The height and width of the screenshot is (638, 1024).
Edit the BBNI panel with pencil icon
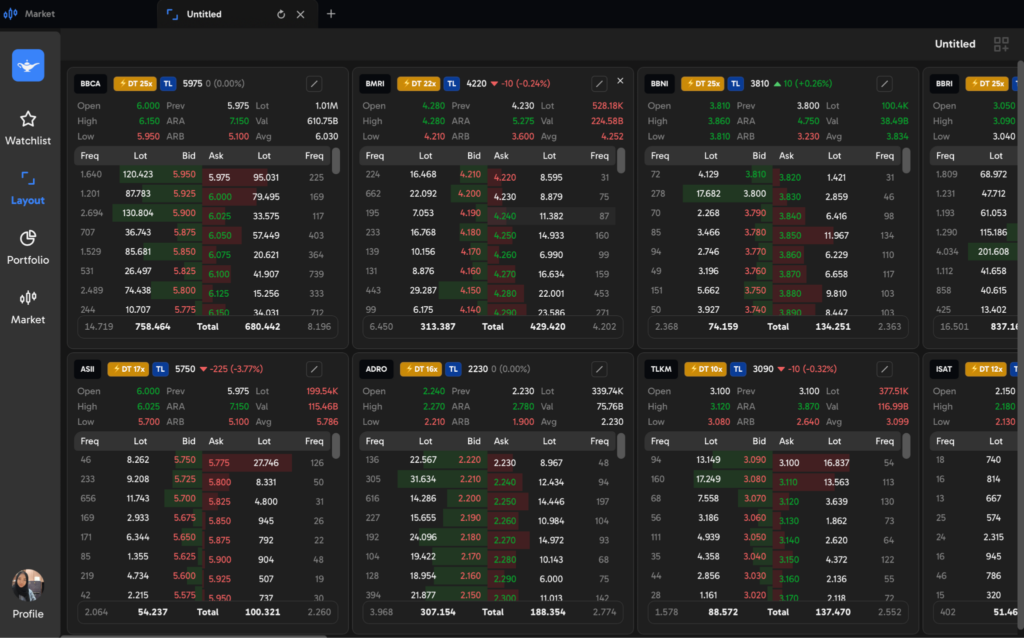pyautogui.click(x=884, y=84)
